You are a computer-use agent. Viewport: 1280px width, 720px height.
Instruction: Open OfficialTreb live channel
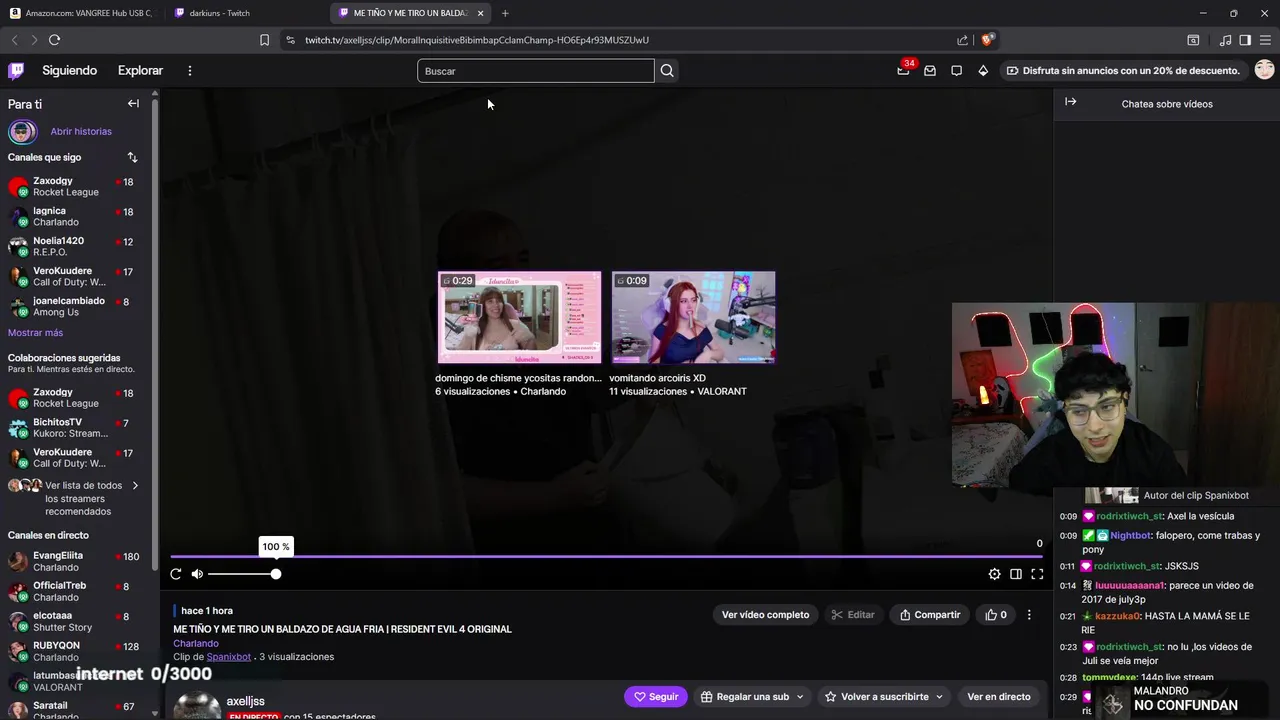click(78, 591)
